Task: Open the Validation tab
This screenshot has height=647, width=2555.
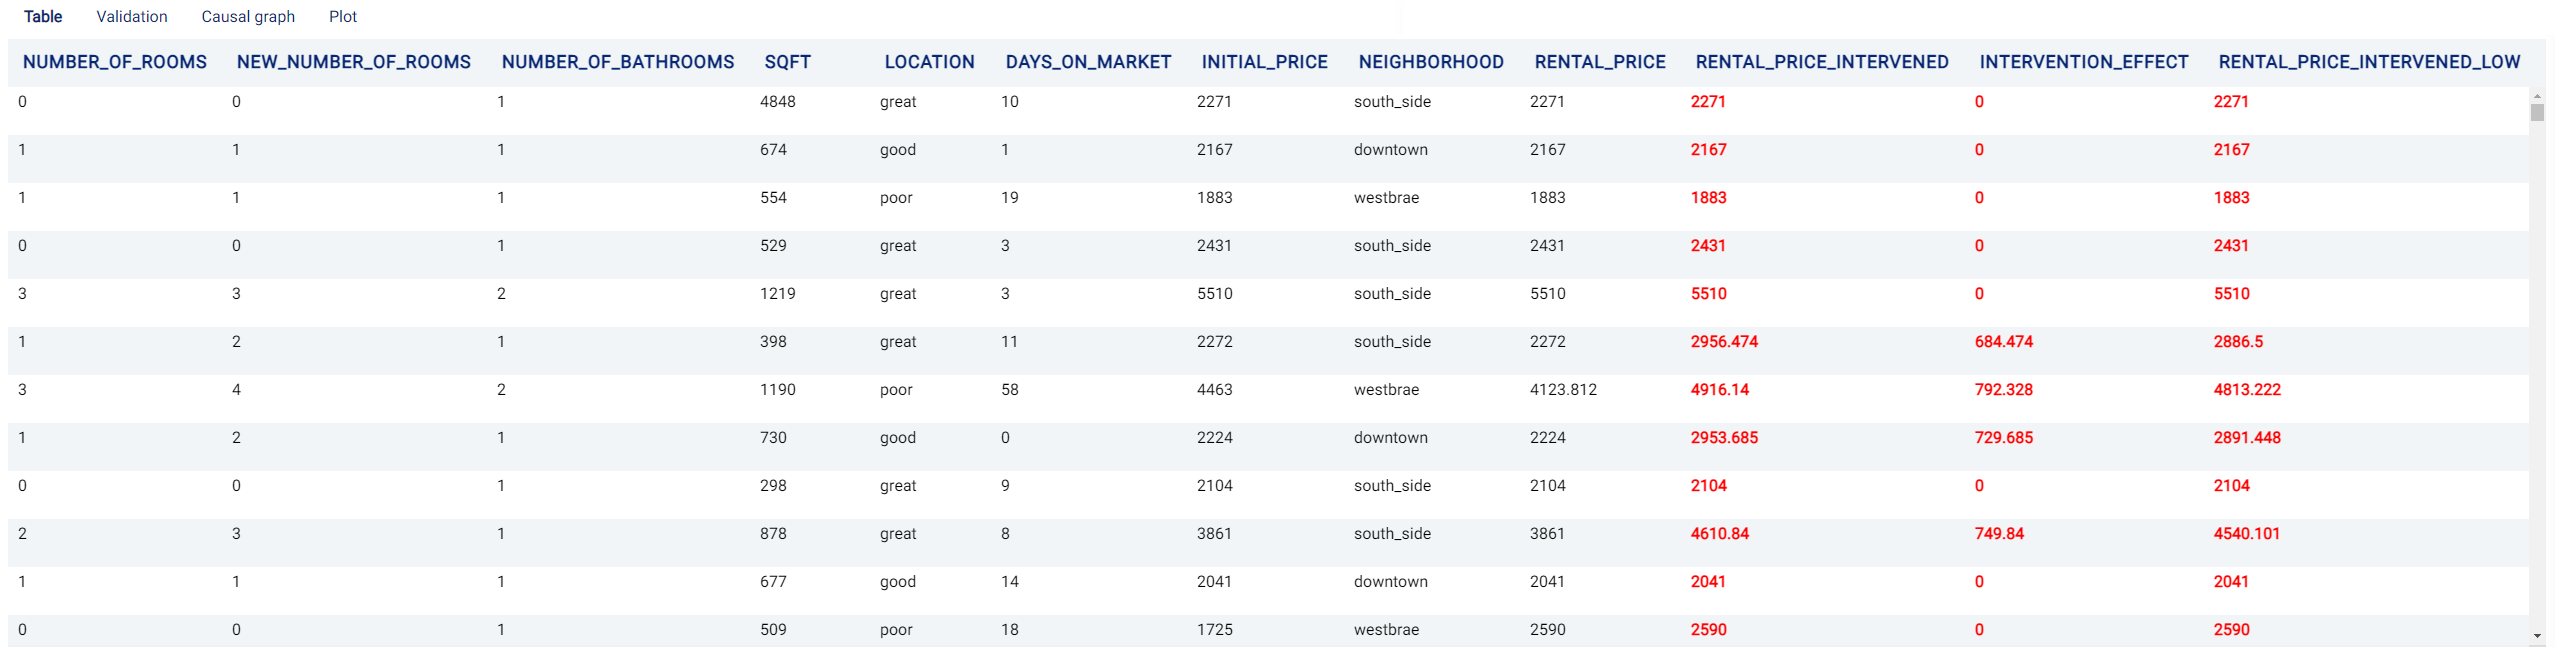Action: tap(132, 16)
